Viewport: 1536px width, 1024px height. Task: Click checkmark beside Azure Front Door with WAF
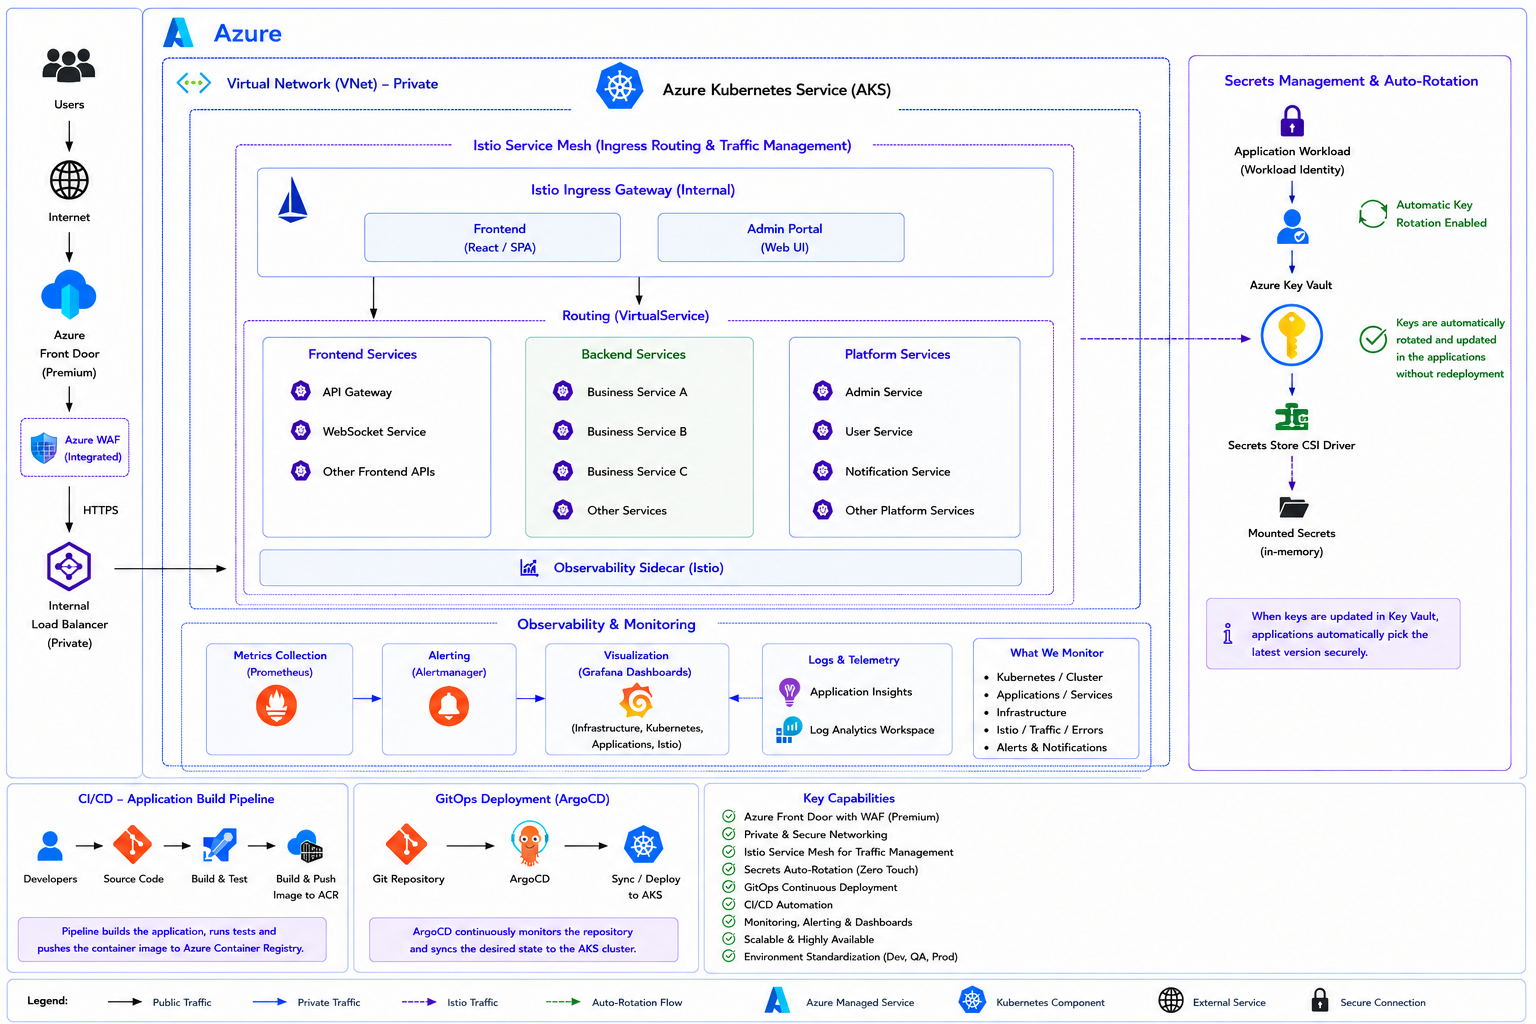[x=729, y=816]
